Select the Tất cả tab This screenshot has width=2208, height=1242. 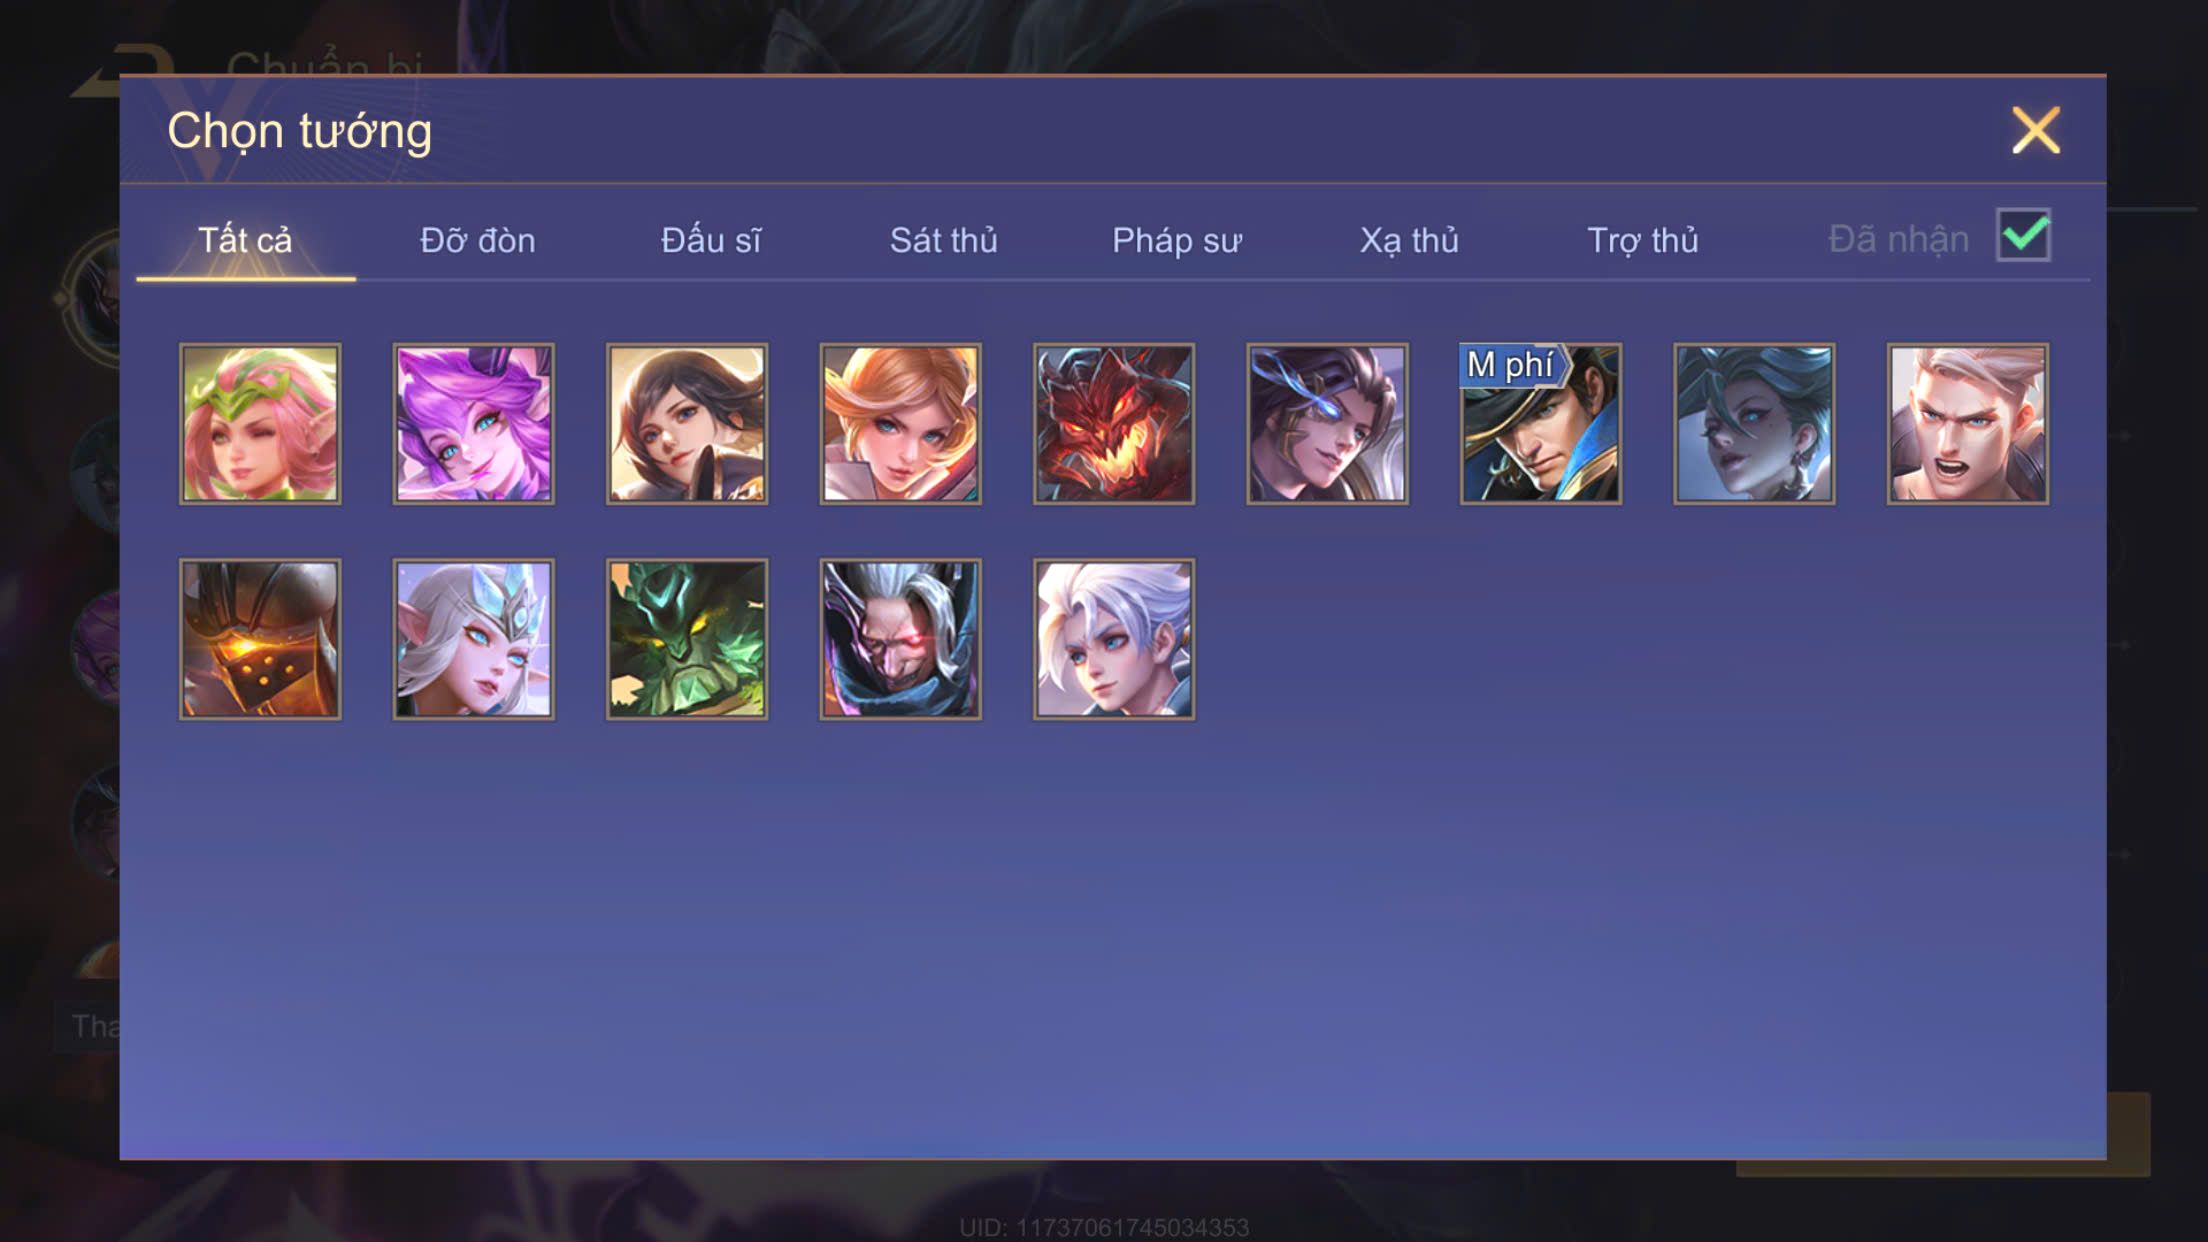coord(245,241)
